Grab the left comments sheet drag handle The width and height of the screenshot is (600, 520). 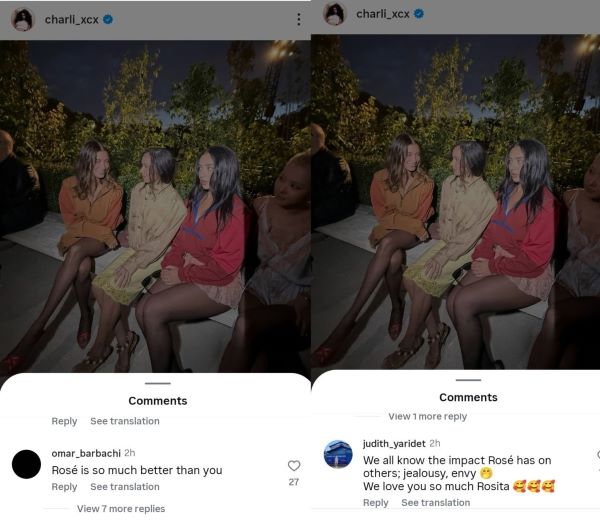[158, 383]
